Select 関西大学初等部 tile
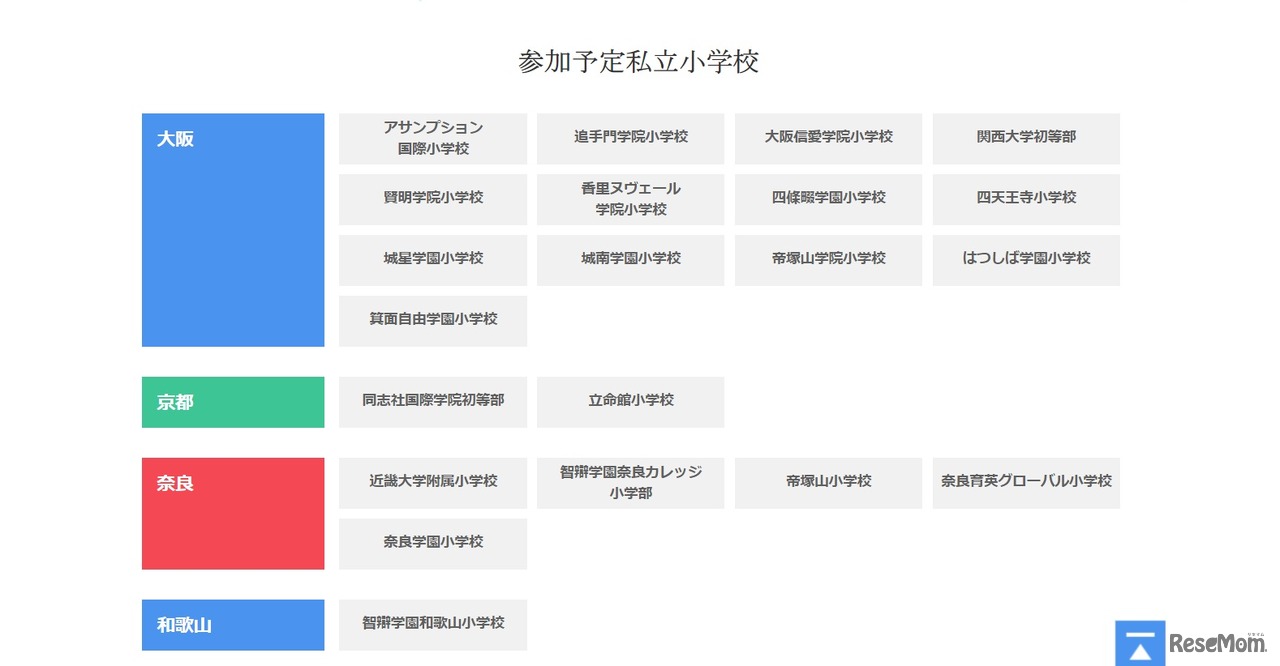 click(x=1026, y=138)
